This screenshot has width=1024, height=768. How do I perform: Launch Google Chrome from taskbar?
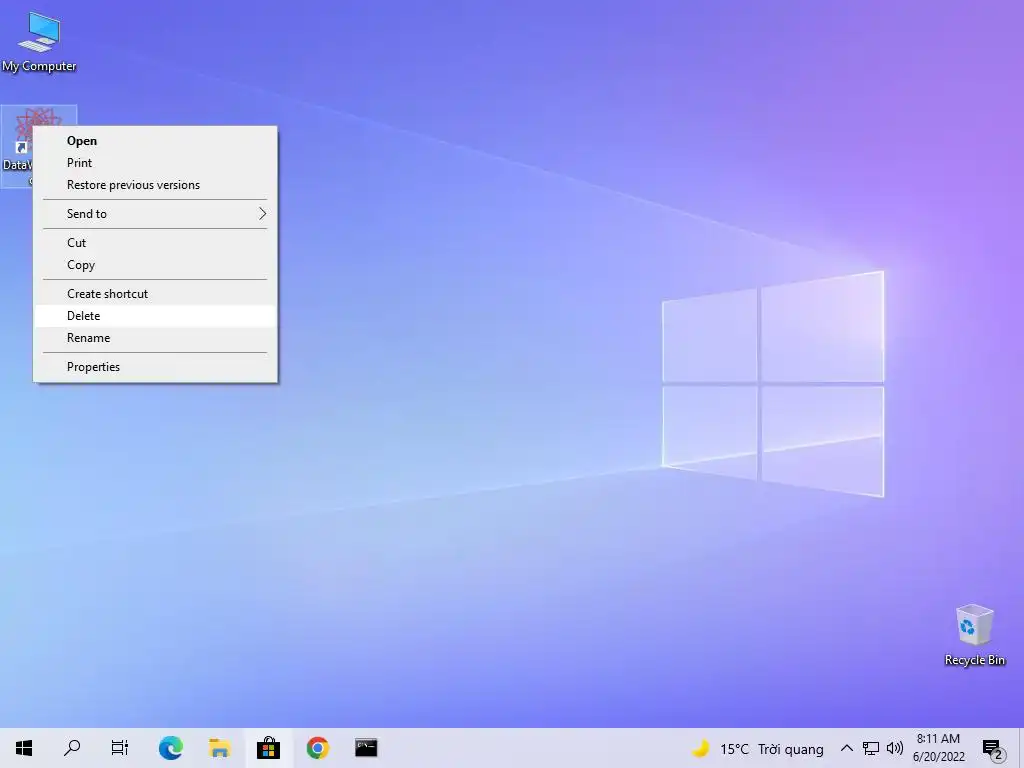[317, 748]
